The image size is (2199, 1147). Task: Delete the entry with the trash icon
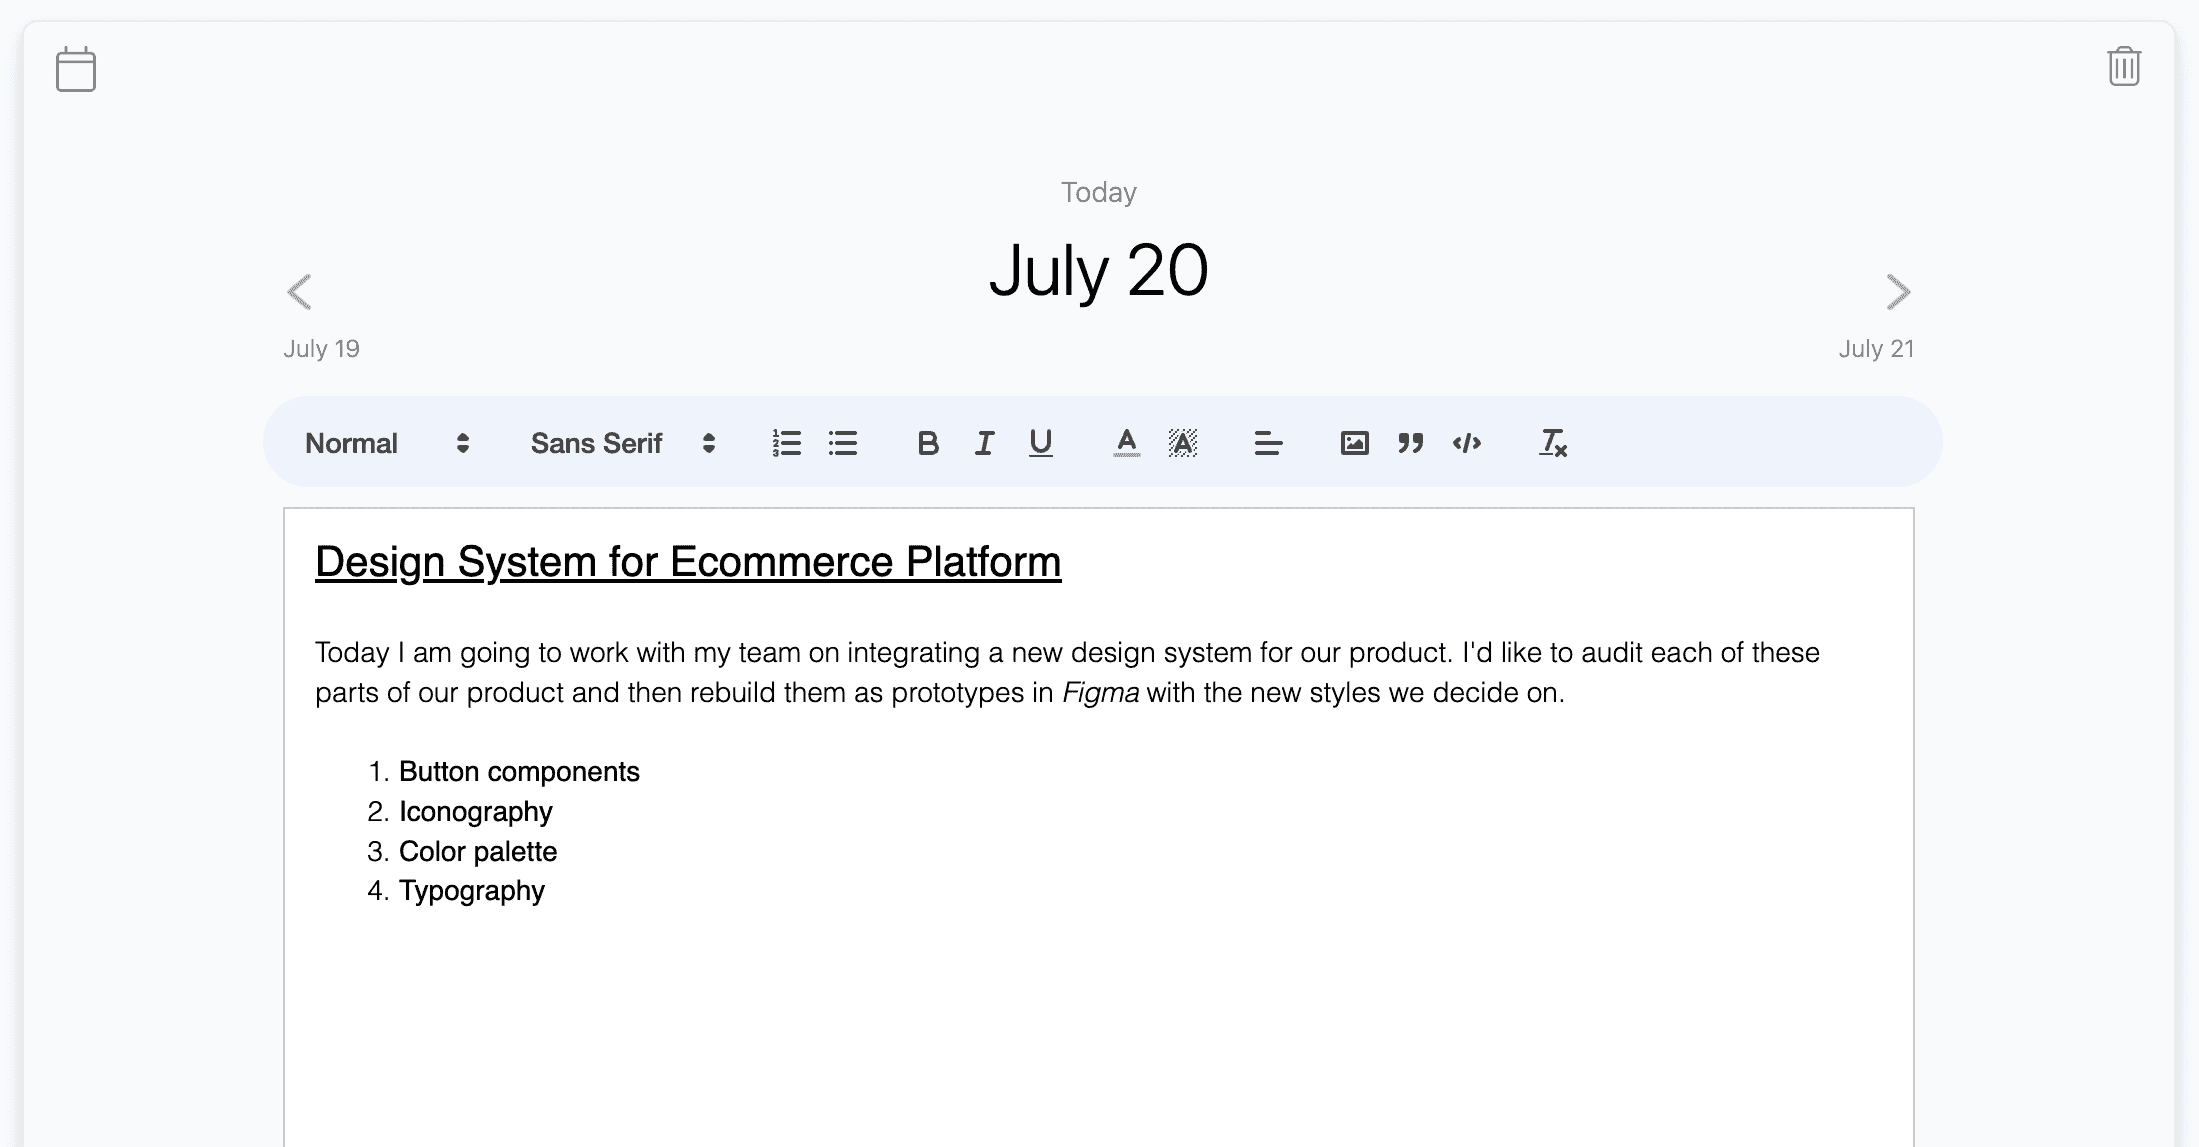click(x=2123, y=68)
